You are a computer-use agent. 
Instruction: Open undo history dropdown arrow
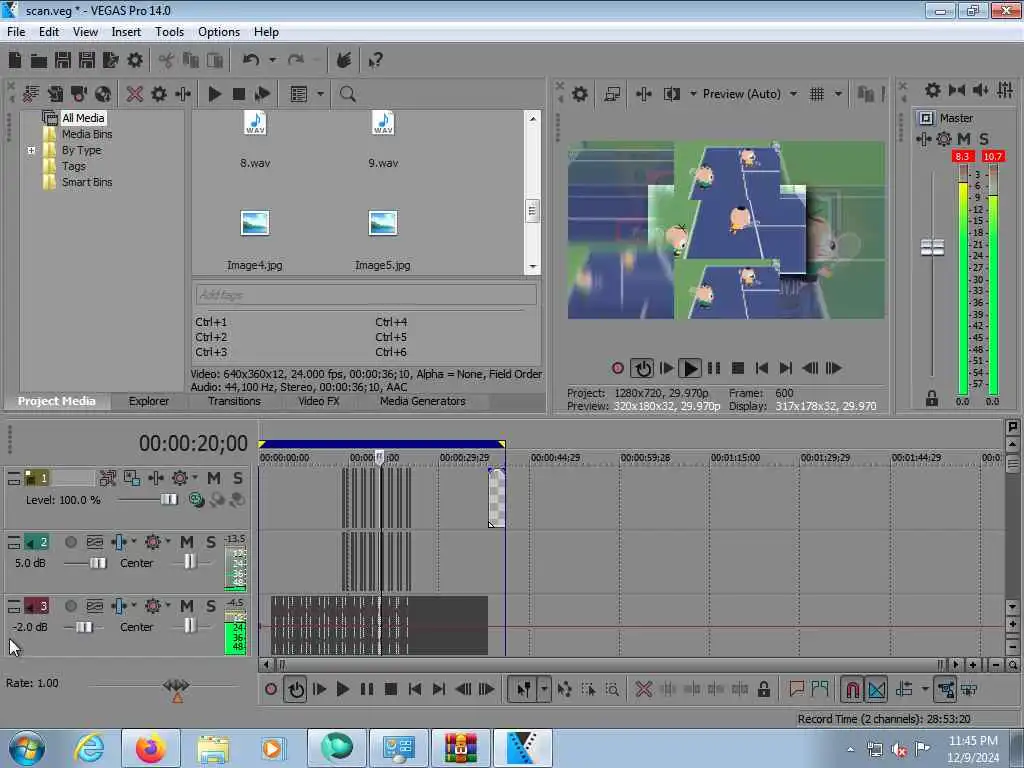(x=272, y=61)
